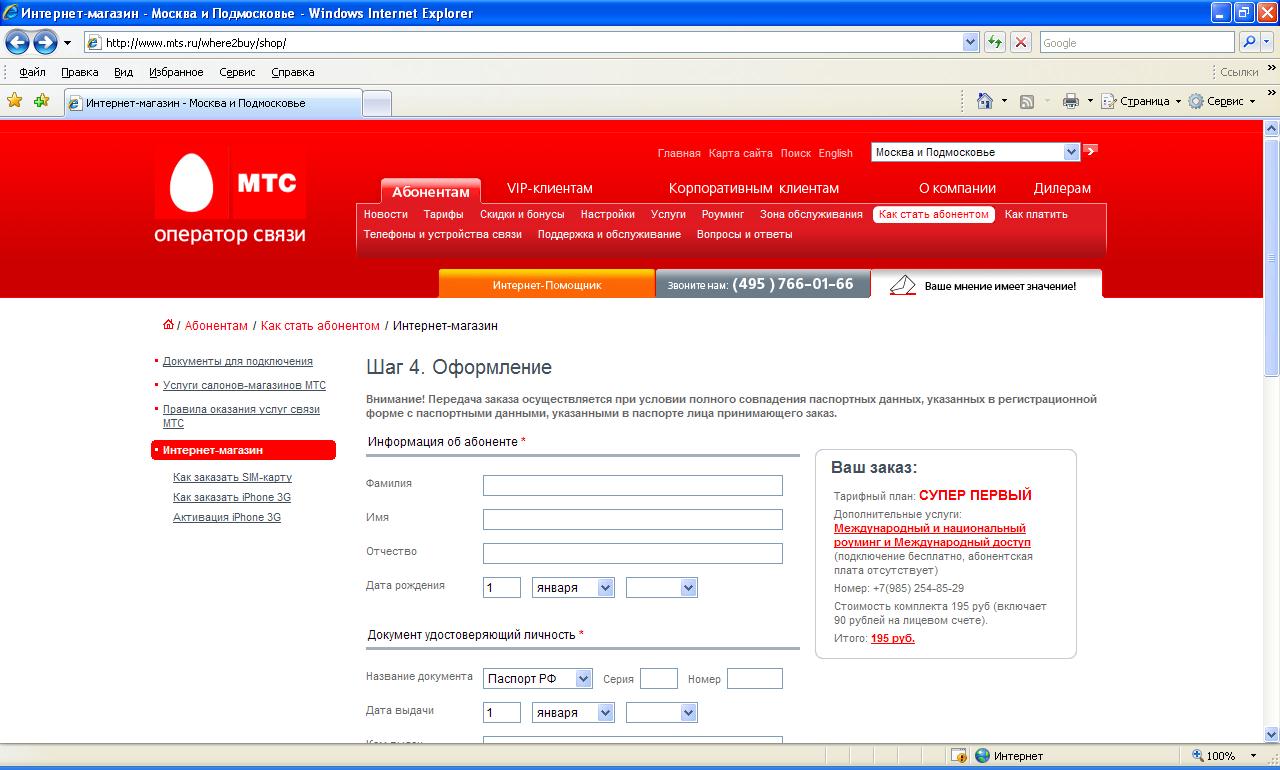Click the Stop loading red X icon
The image size is (1280, 770).
(x=1020, y=42)
